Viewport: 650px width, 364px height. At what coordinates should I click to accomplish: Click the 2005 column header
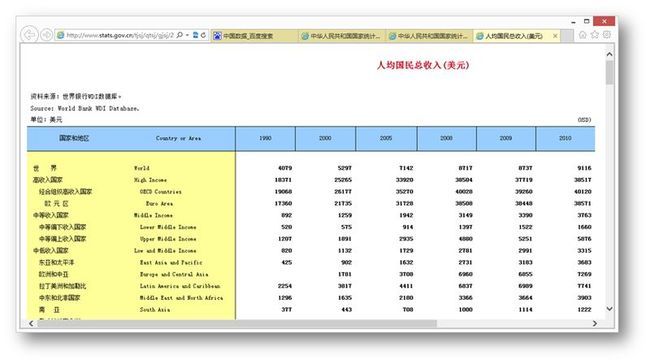click(386, 138)
